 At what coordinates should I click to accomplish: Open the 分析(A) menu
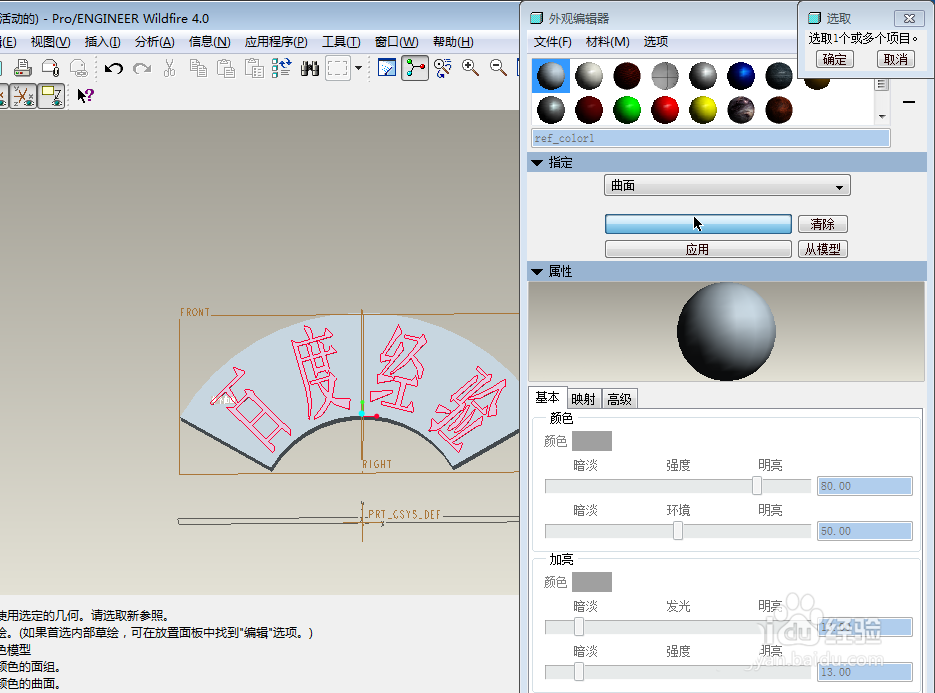[x=154, y=42]
